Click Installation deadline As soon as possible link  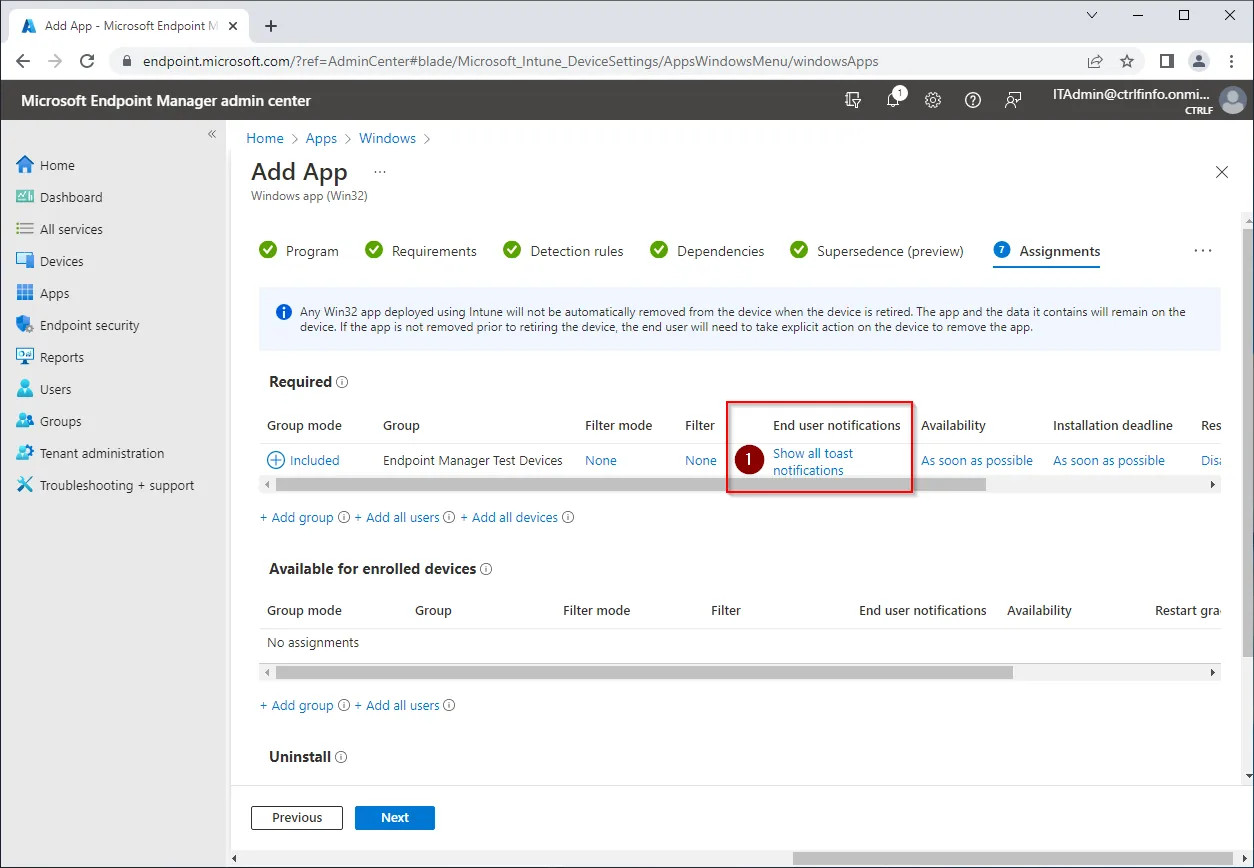1109,461
